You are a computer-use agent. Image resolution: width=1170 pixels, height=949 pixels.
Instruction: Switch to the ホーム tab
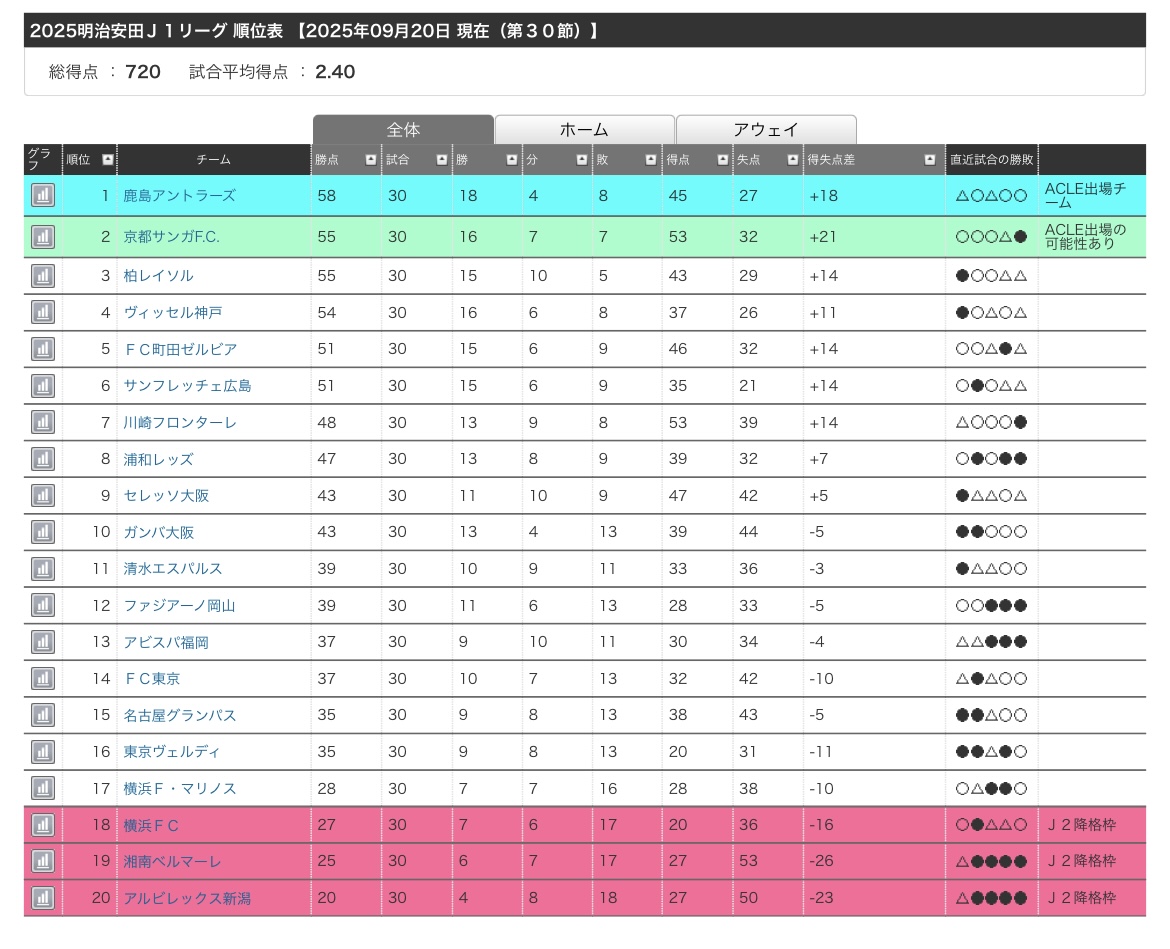pos(584,130)
